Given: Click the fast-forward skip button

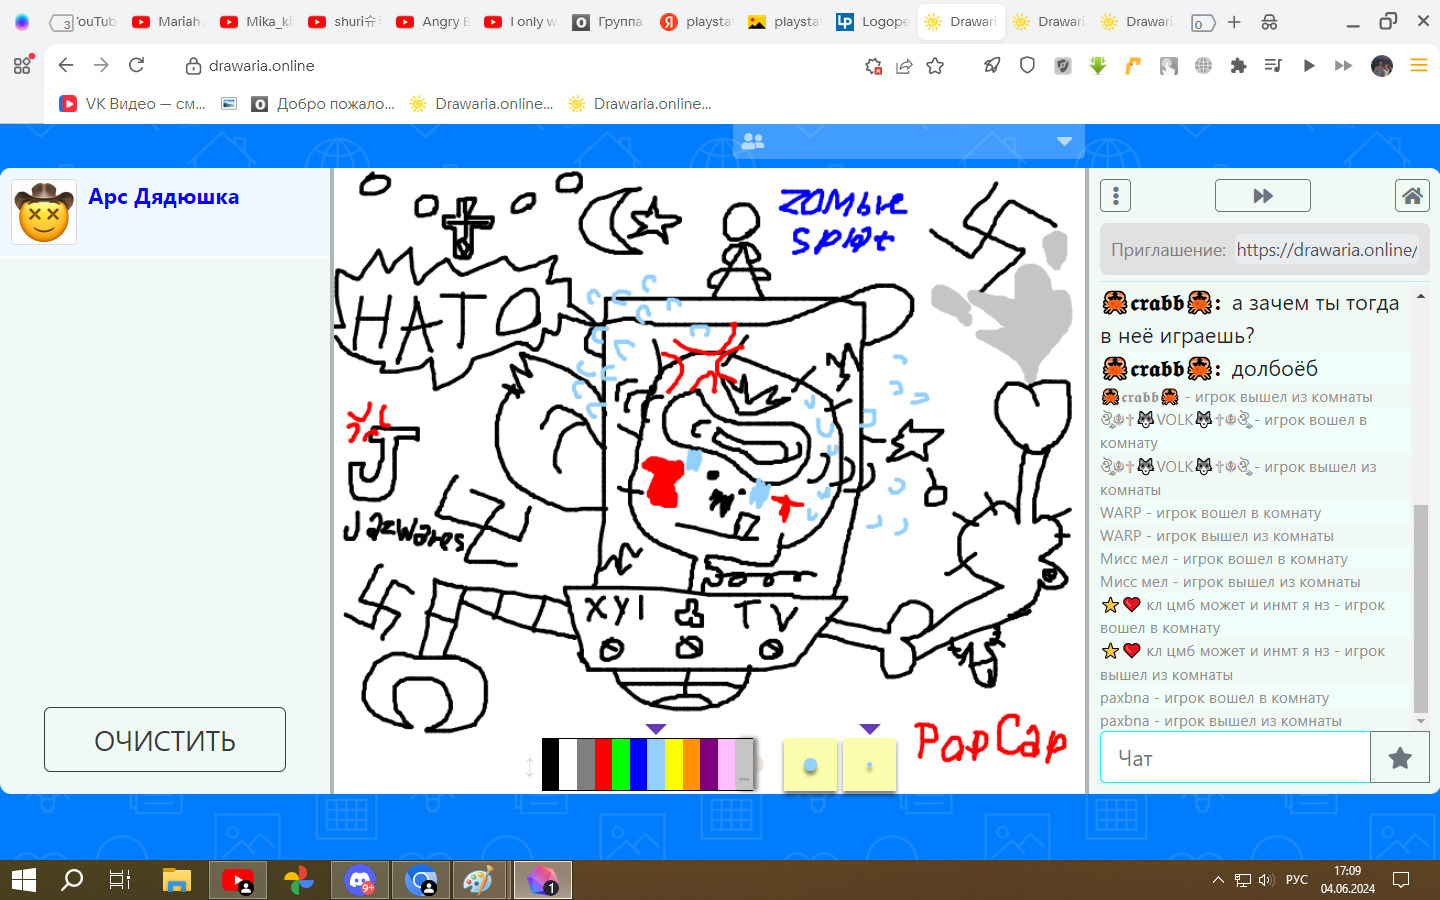Looking at the screenshot, I should pos(1262,196).
